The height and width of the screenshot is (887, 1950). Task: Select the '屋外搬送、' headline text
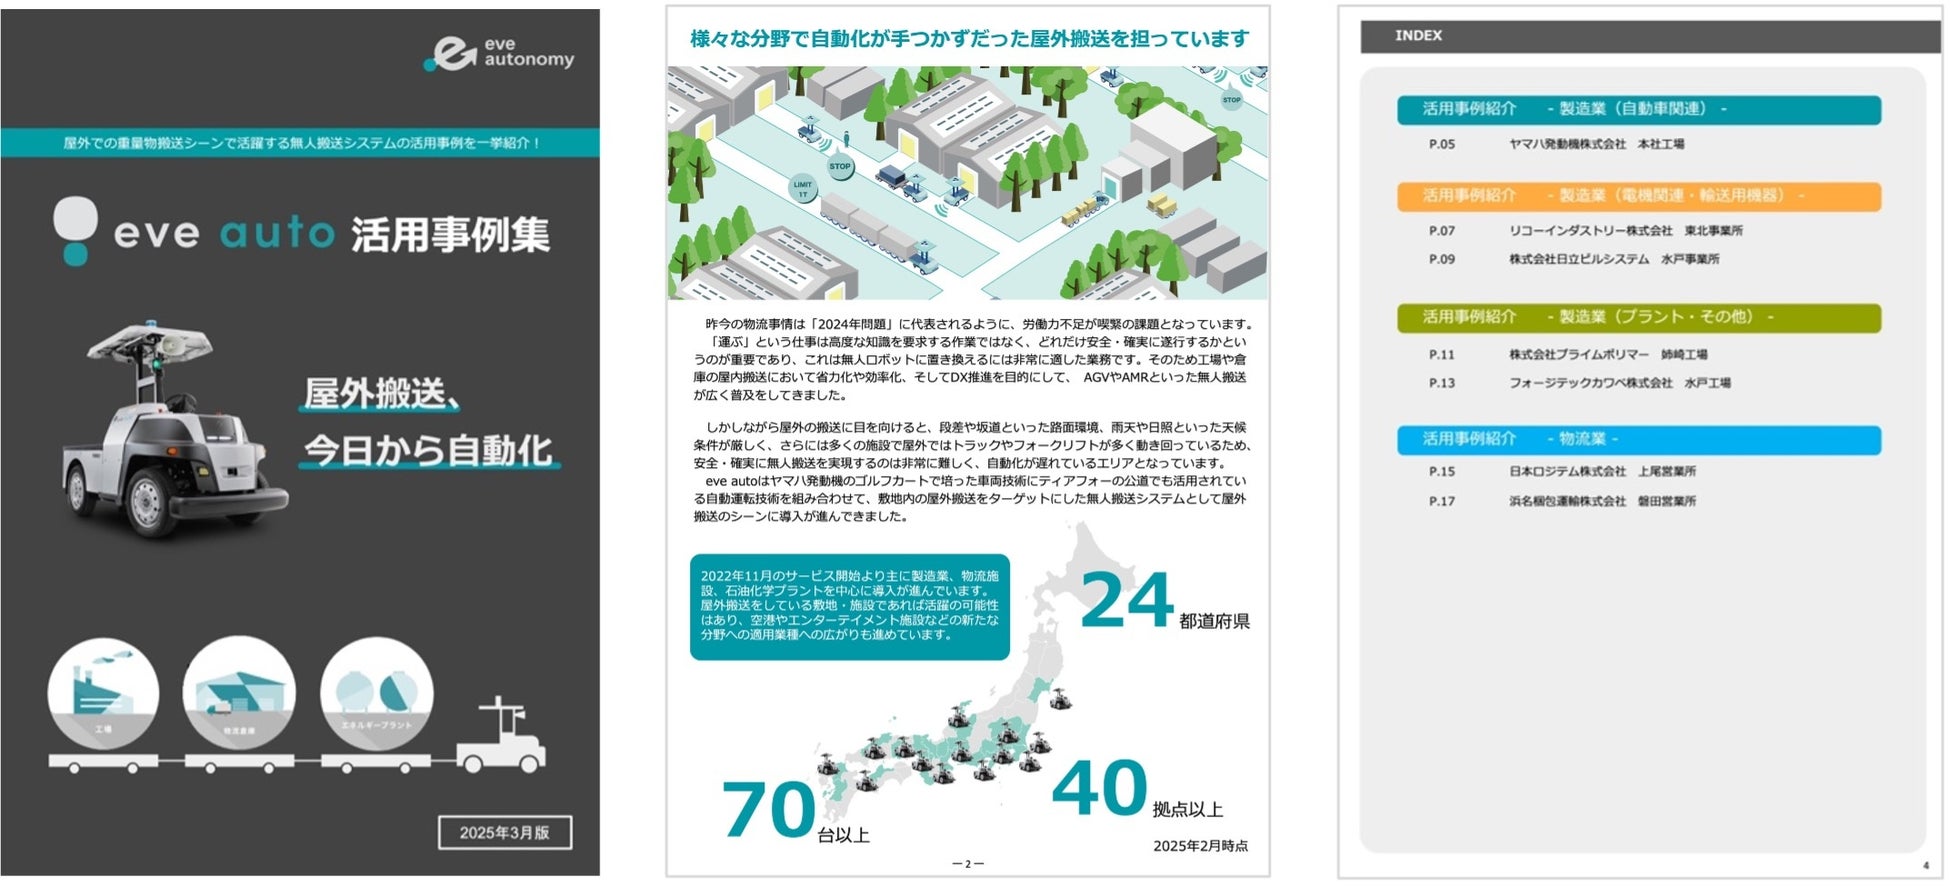[x=383, y=394]
